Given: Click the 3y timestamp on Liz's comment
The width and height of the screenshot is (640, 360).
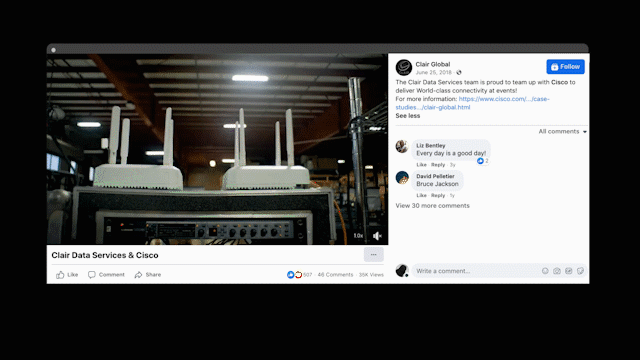Looking at the screenshot, I should [452, 164].
